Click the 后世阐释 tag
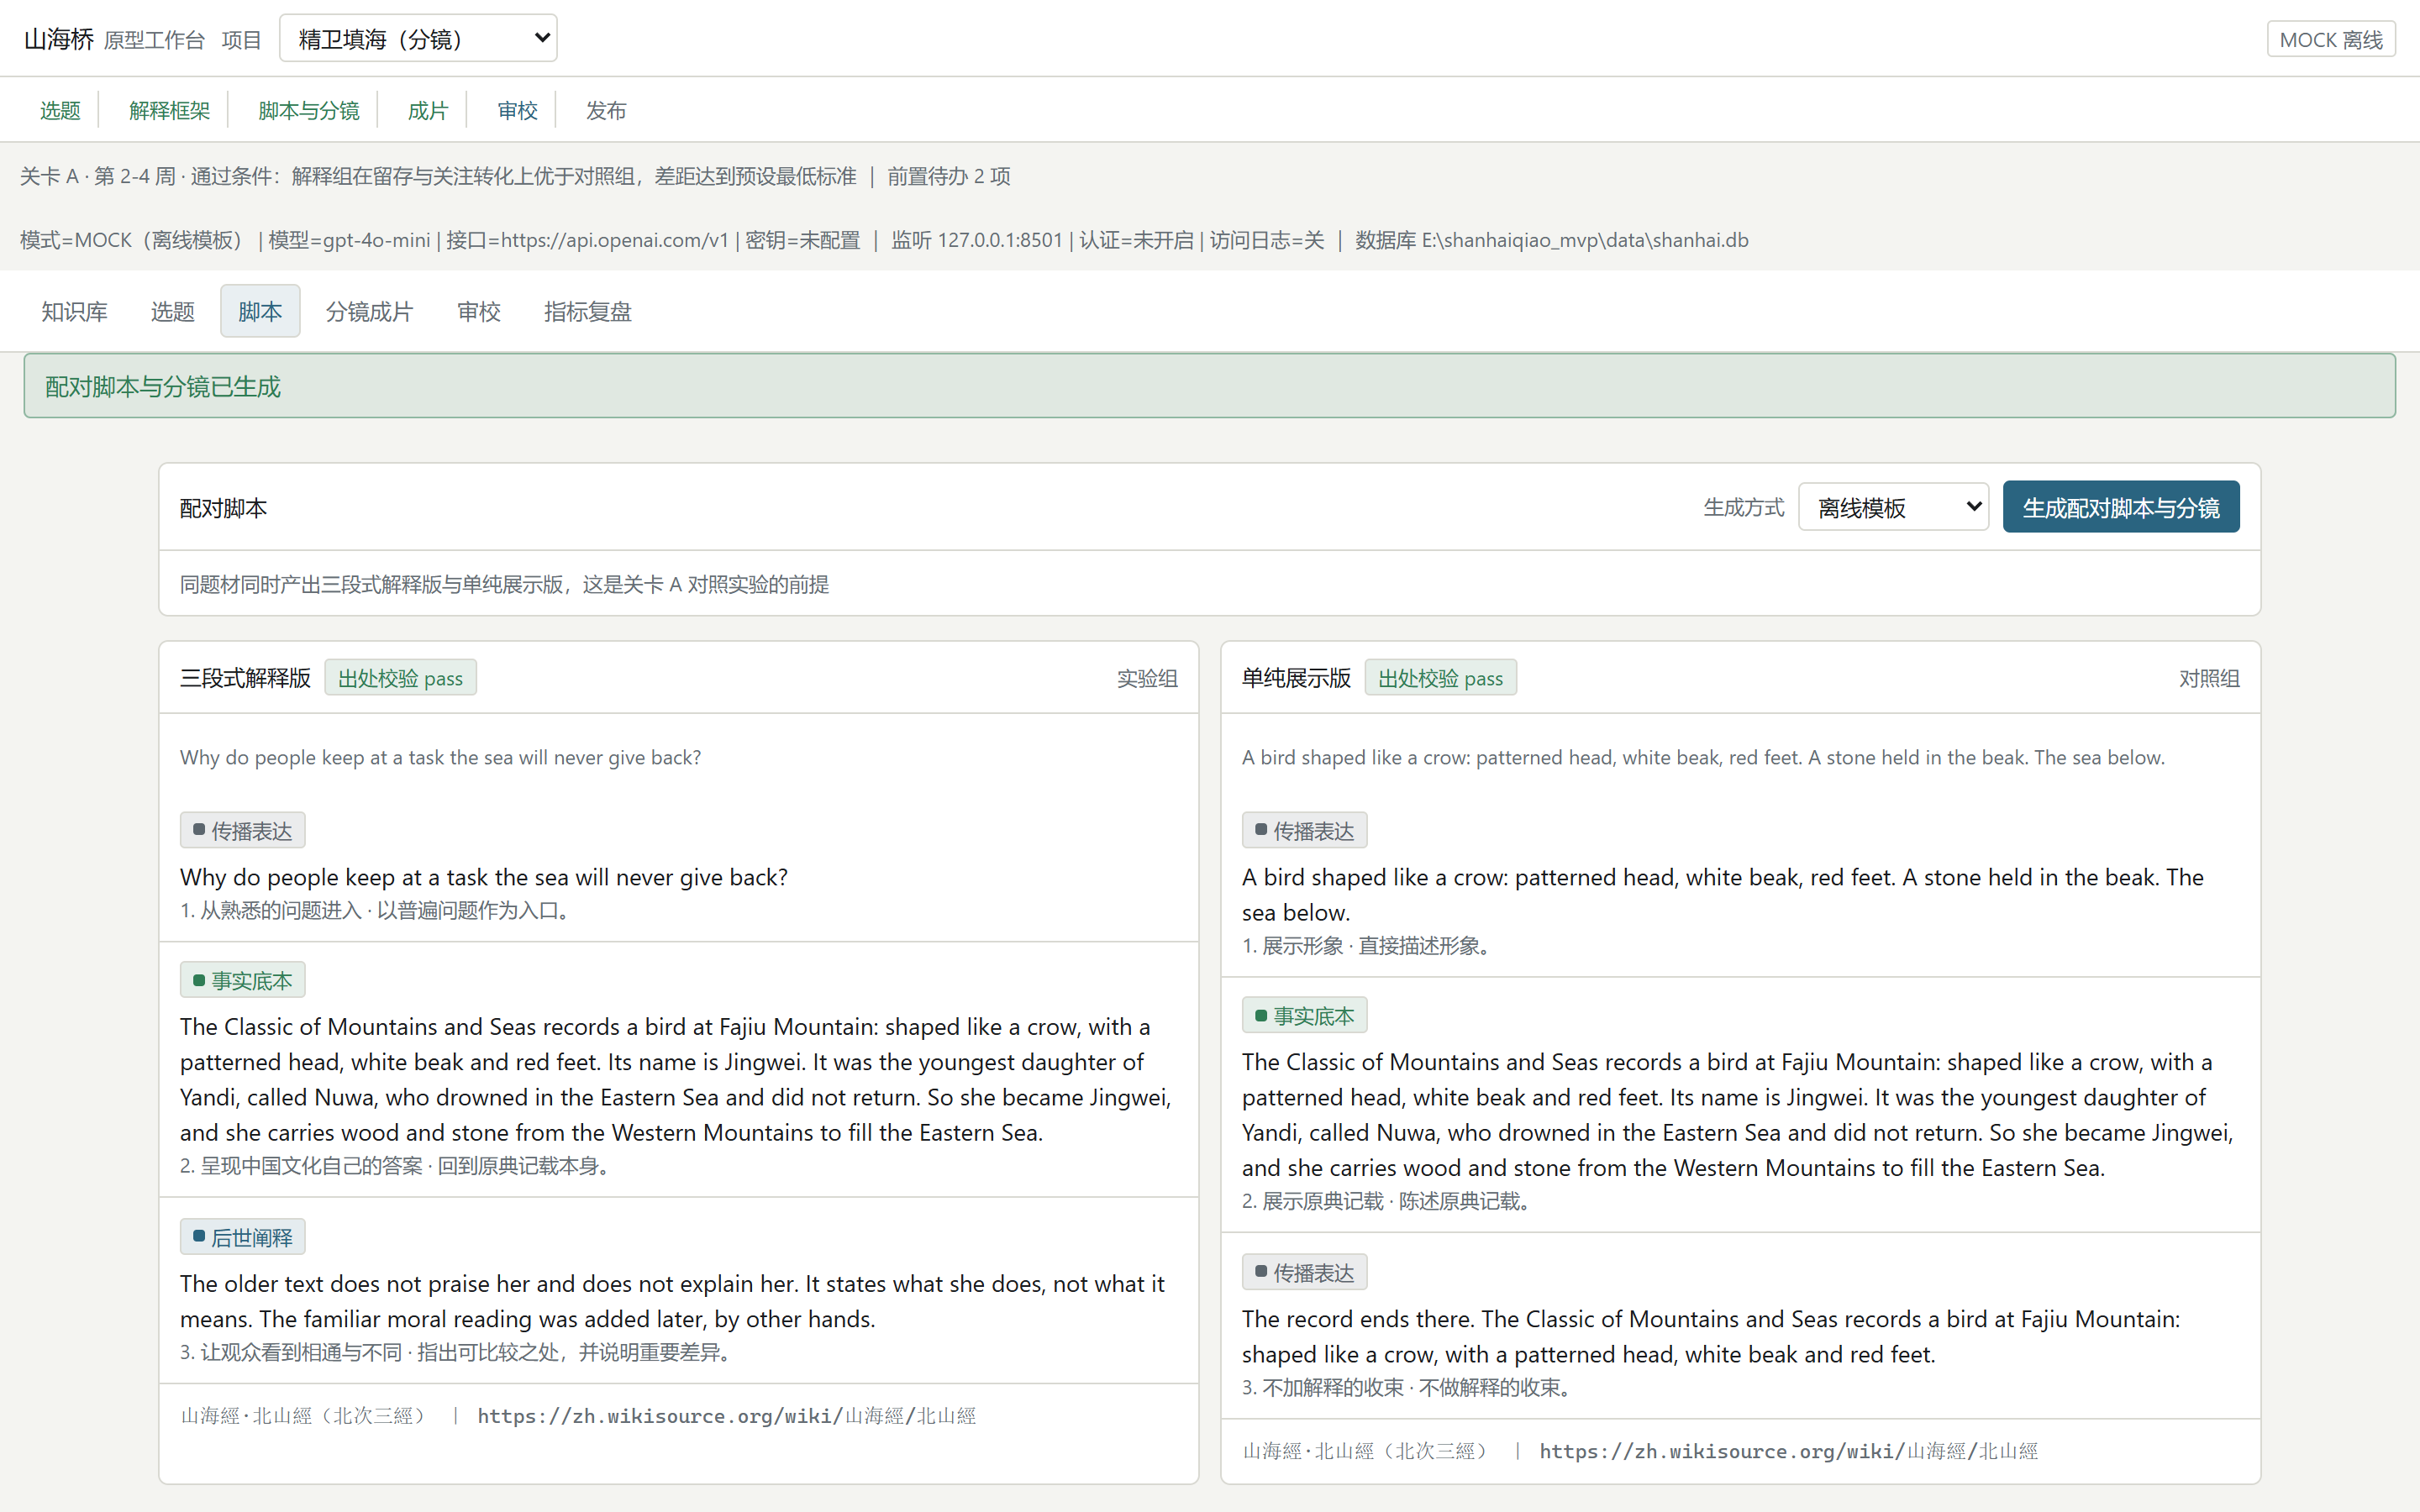Screen dimensions: 2420x1512 [x=243, y=1237]
